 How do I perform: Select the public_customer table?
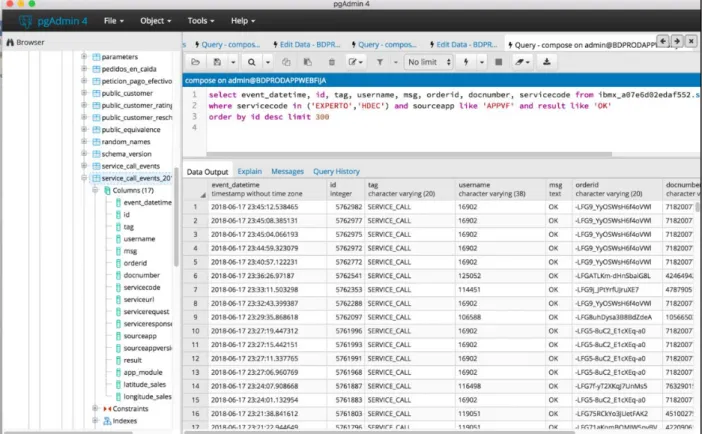click(127, 93)
